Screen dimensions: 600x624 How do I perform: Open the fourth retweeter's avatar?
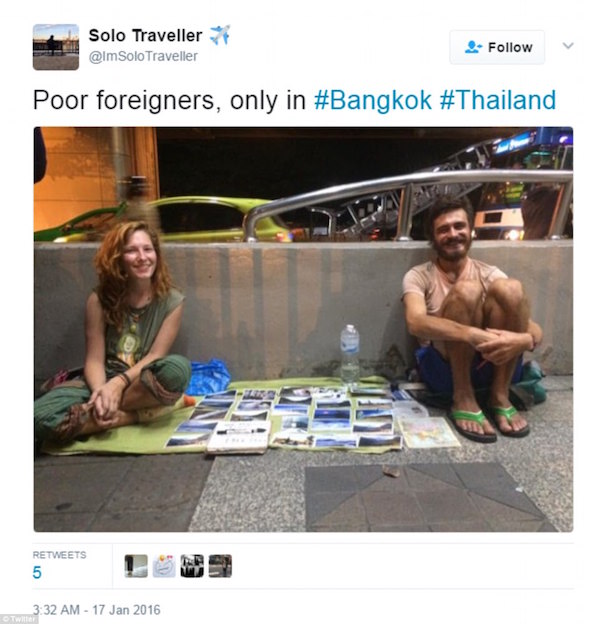point(220,566)
